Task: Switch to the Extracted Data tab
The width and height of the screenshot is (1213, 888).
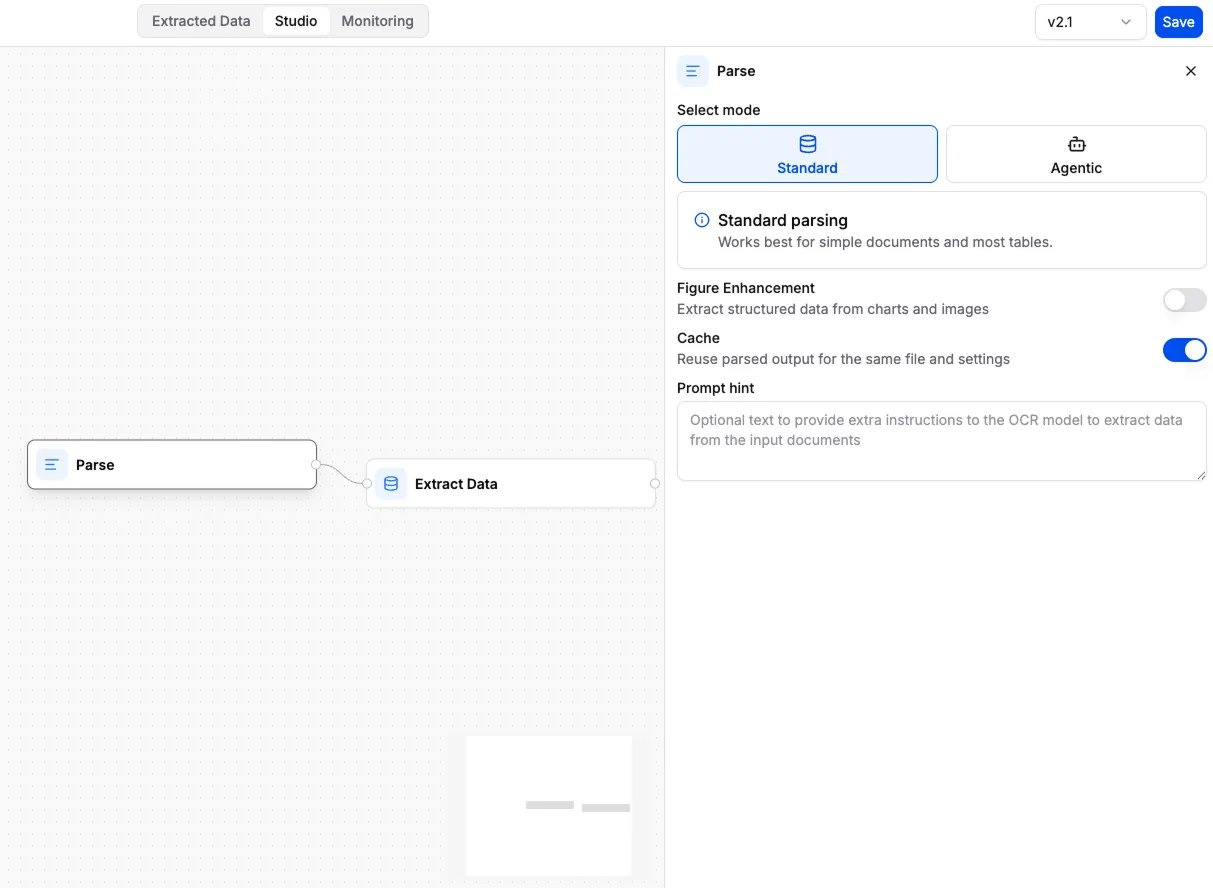Action: point(201,21)
